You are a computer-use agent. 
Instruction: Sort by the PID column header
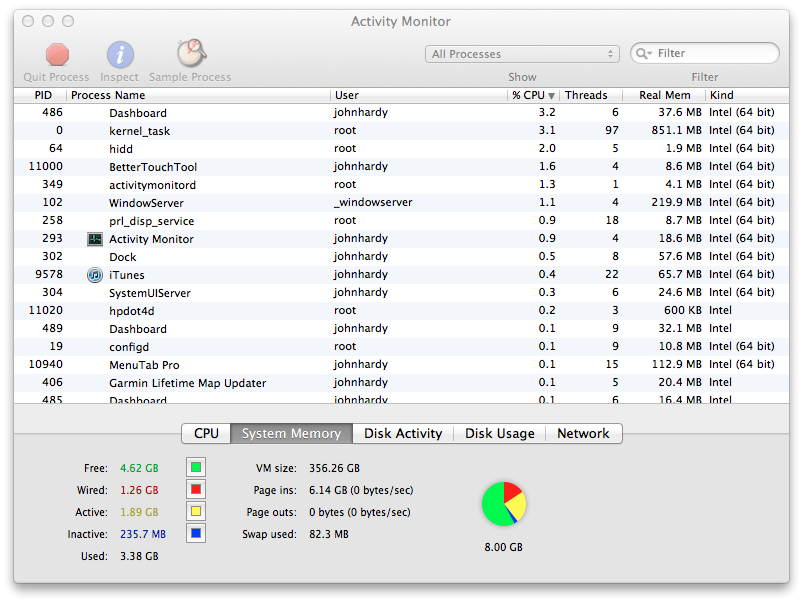[x=40, y=95]
